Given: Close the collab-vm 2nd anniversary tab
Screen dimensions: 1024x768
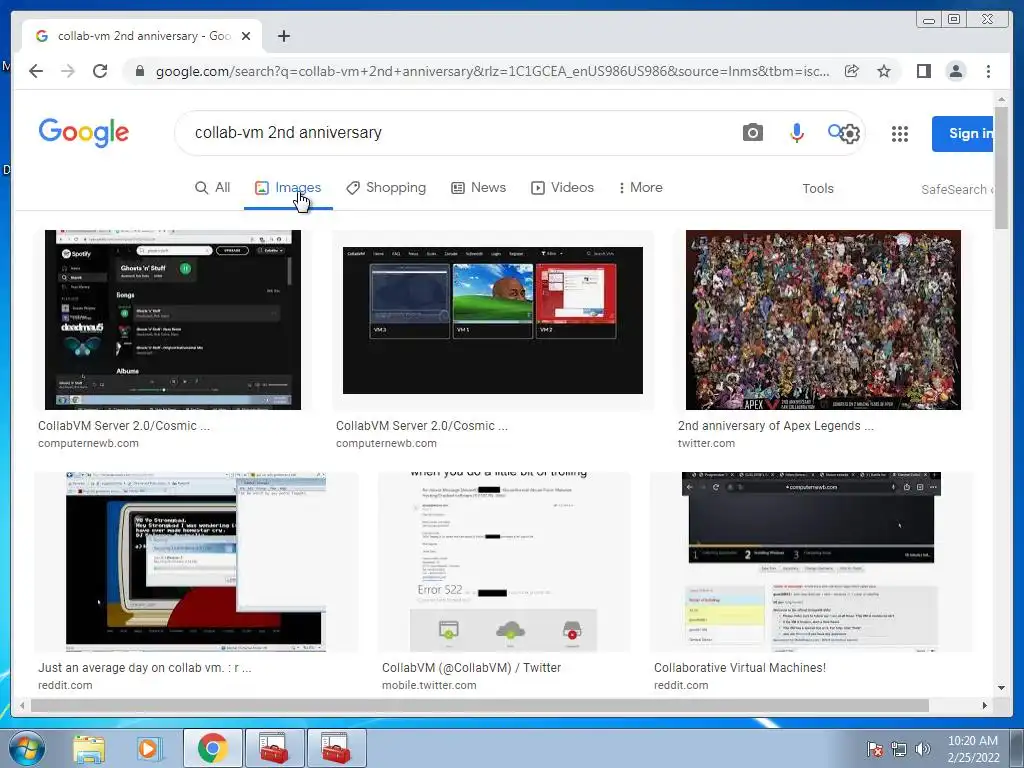Looking at the screenshot, I should point(246,36).
